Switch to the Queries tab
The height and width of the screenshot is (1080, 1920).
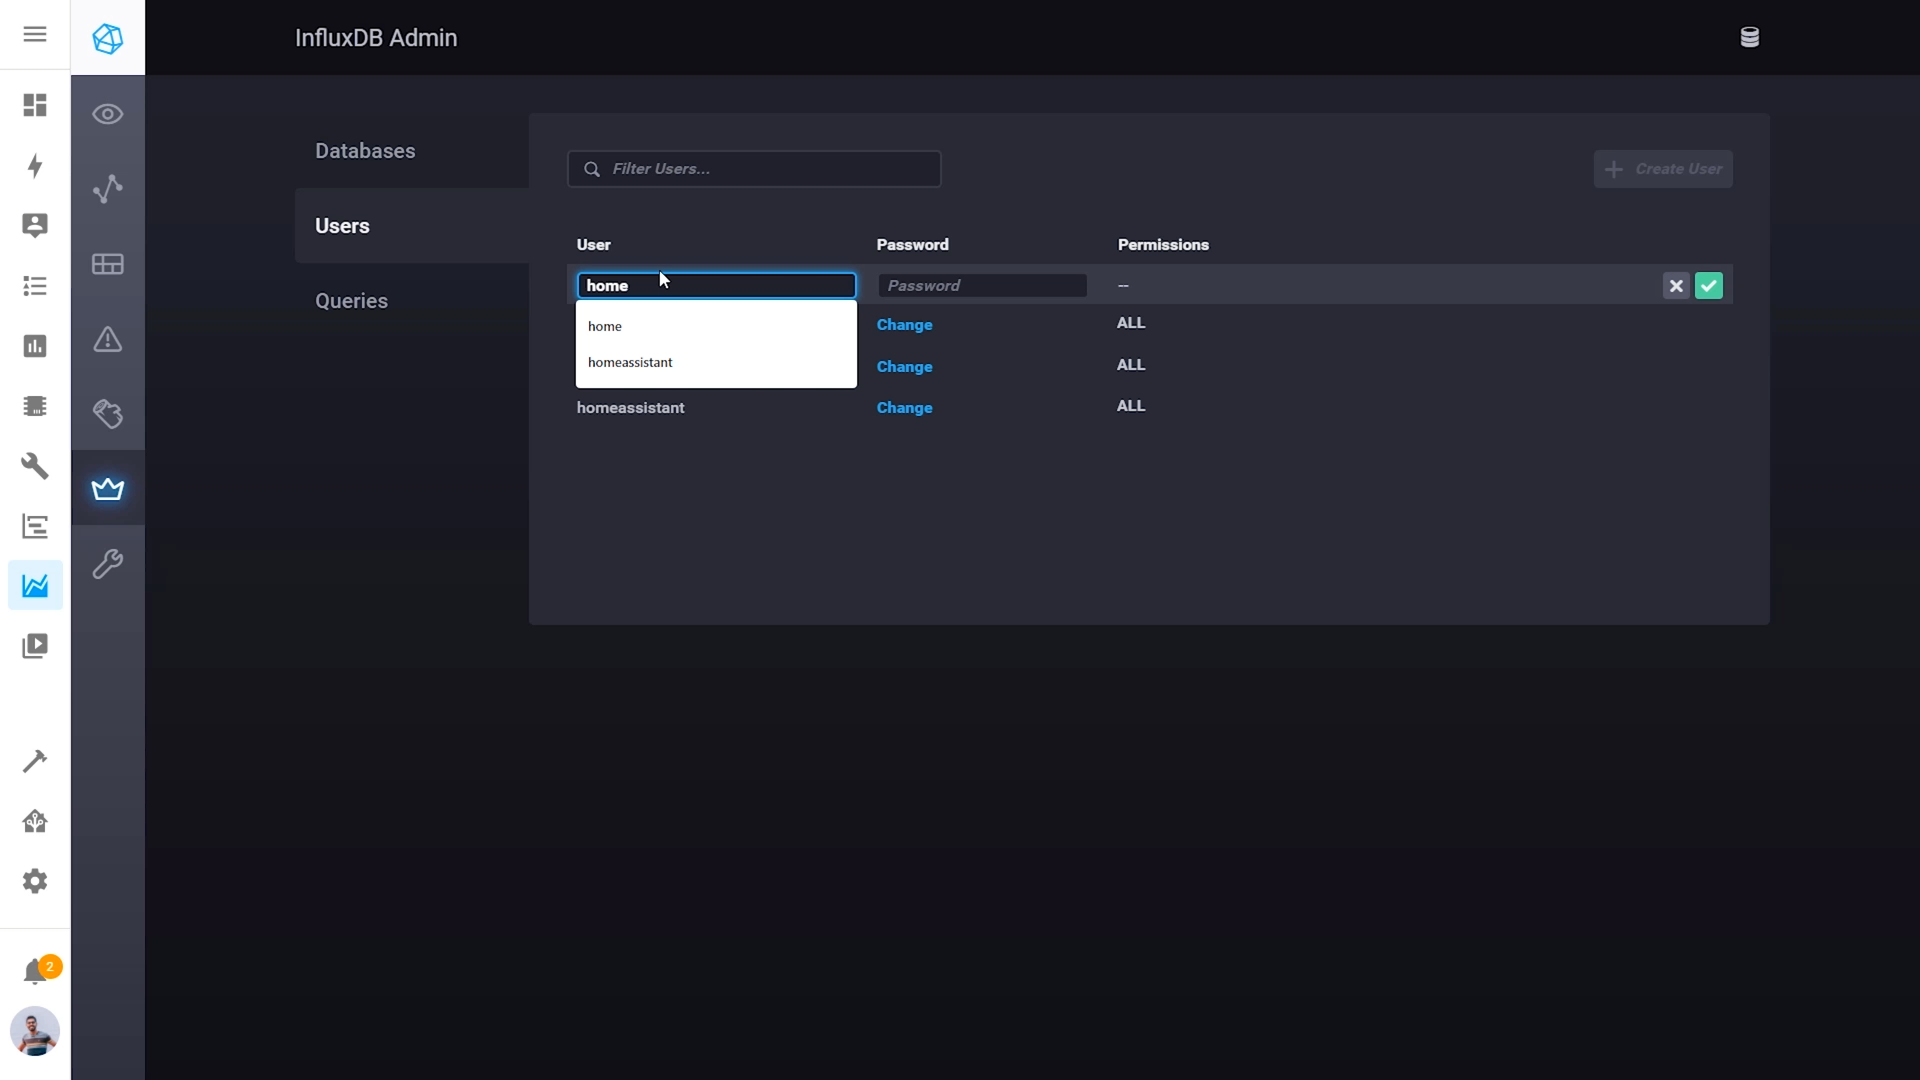[x=351, y=301]
